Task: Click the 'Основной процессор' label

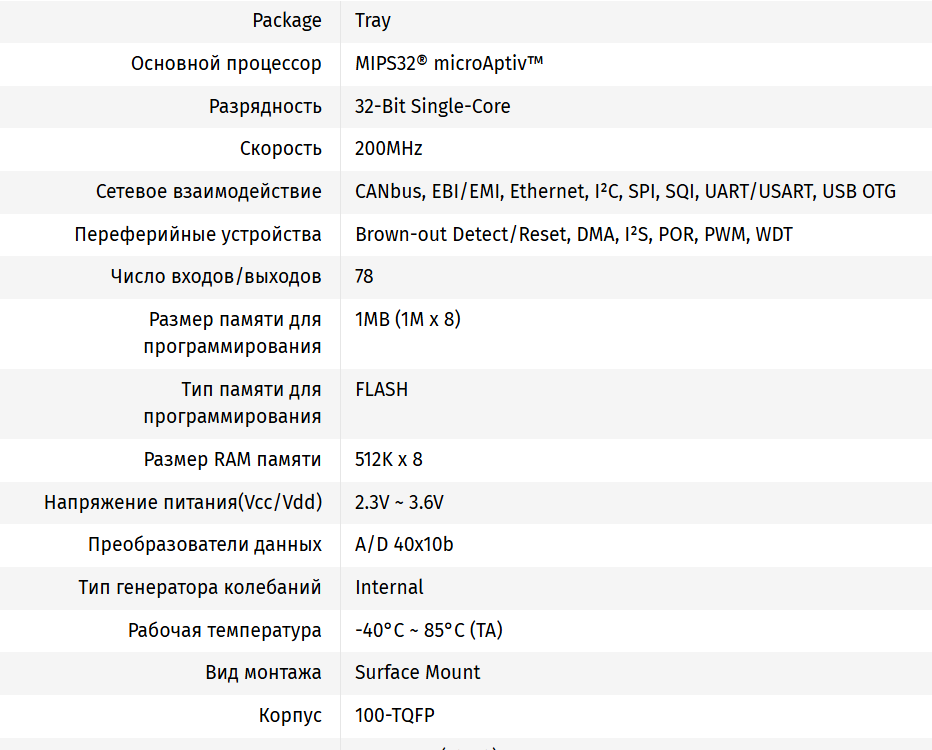Action: coord(226,63)
